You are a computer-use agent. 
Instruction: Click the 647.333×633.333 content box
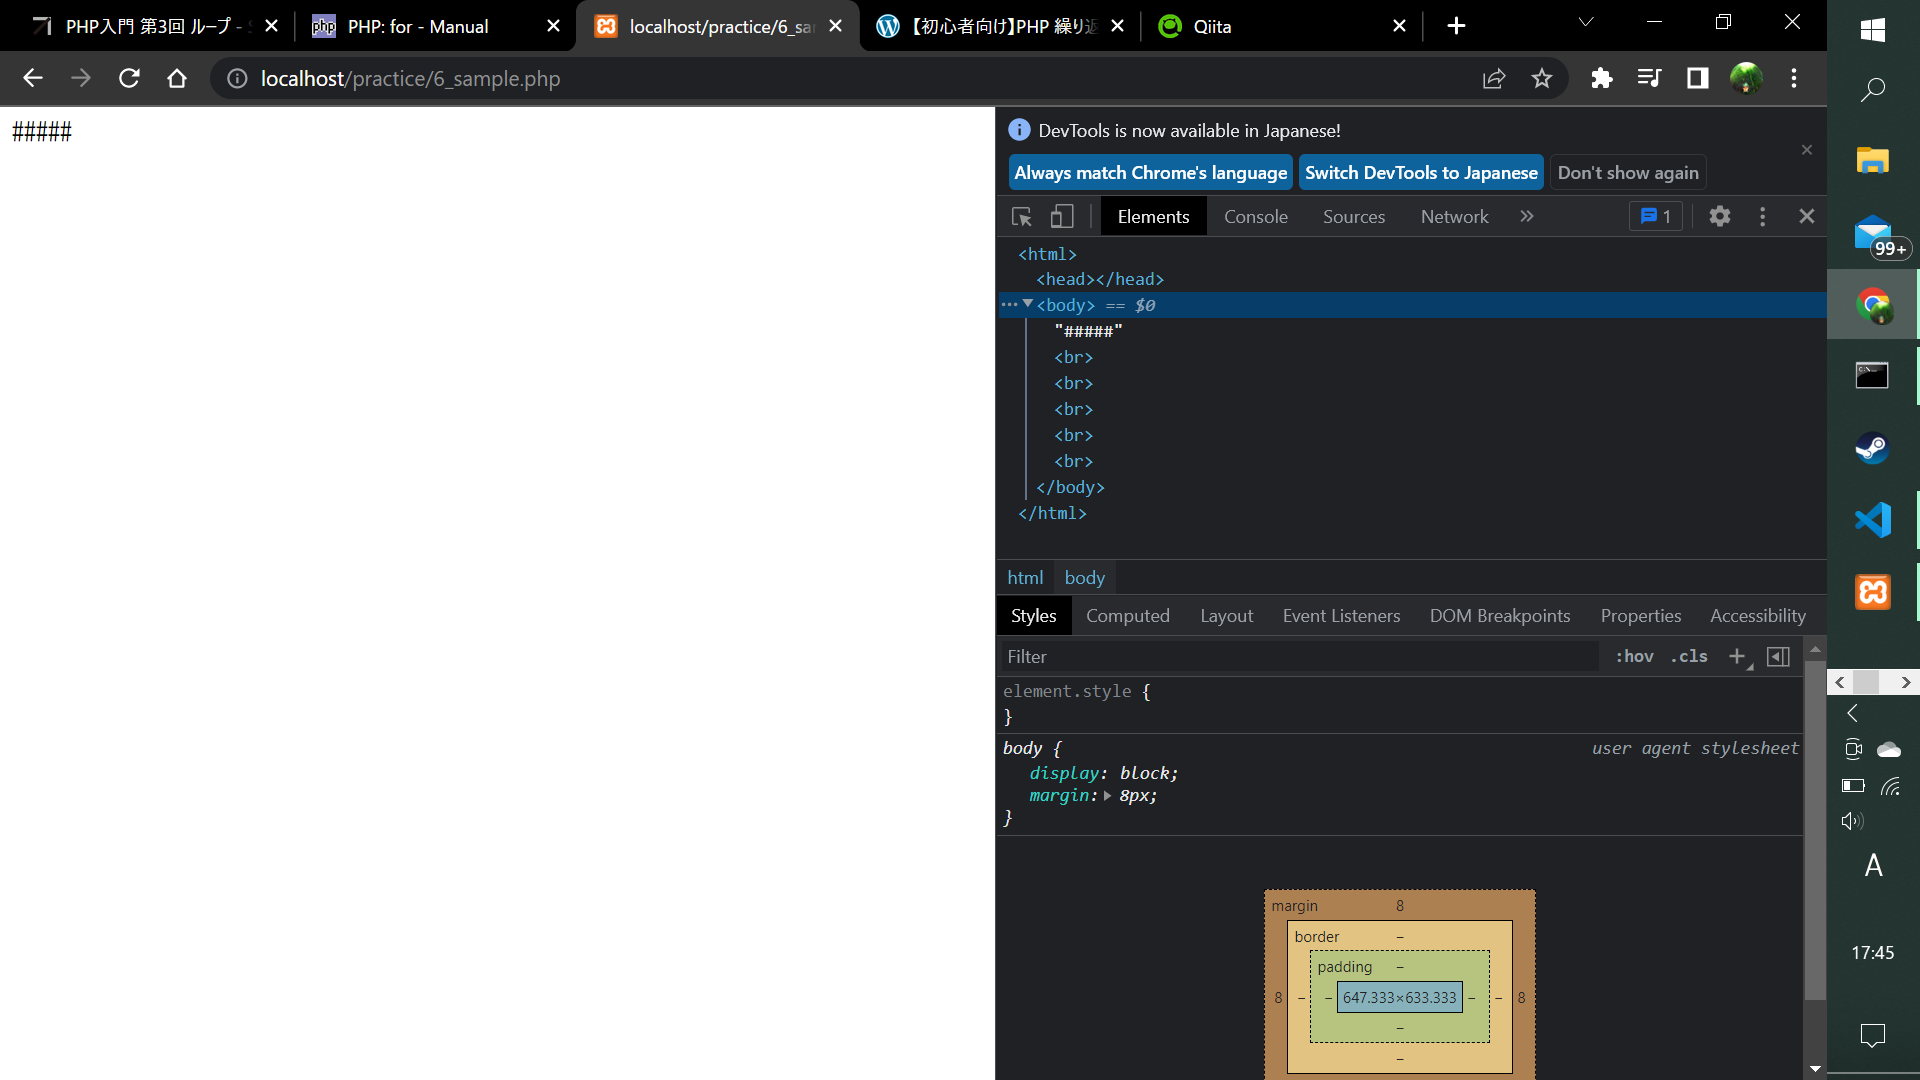point(1399,998)
